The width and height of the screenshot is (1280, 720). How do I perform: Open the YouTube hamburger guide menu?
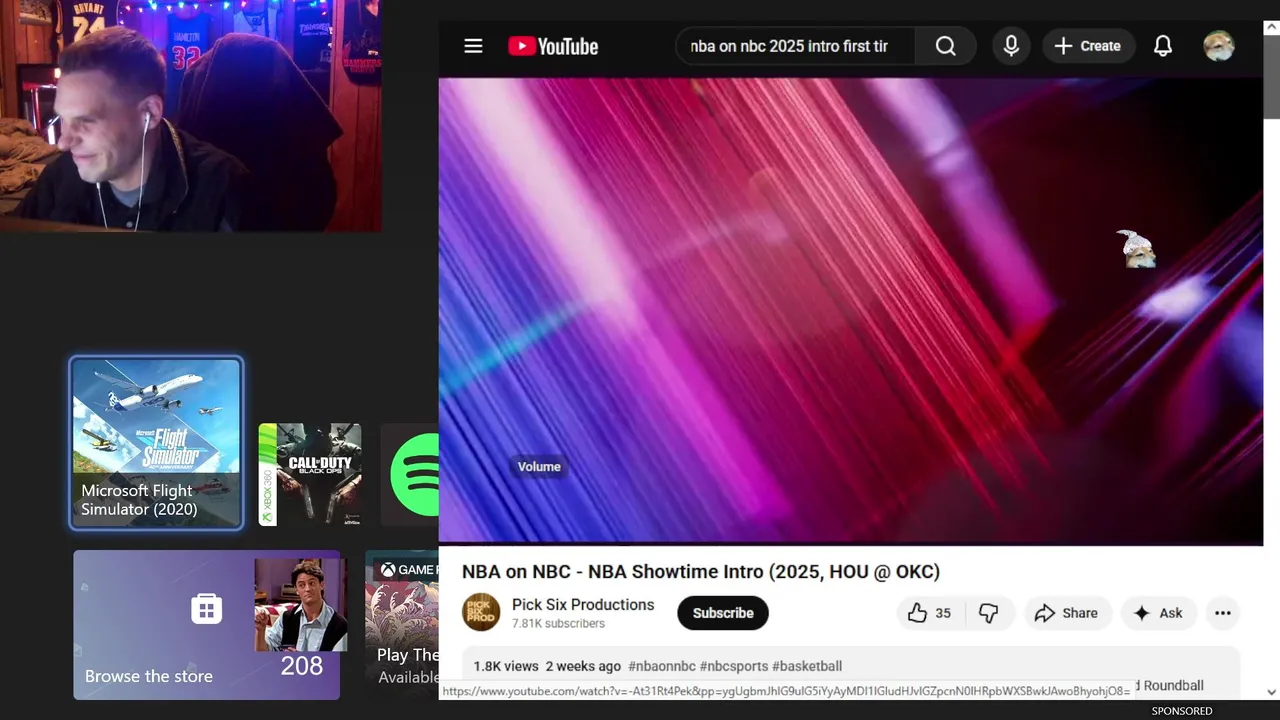473,46
